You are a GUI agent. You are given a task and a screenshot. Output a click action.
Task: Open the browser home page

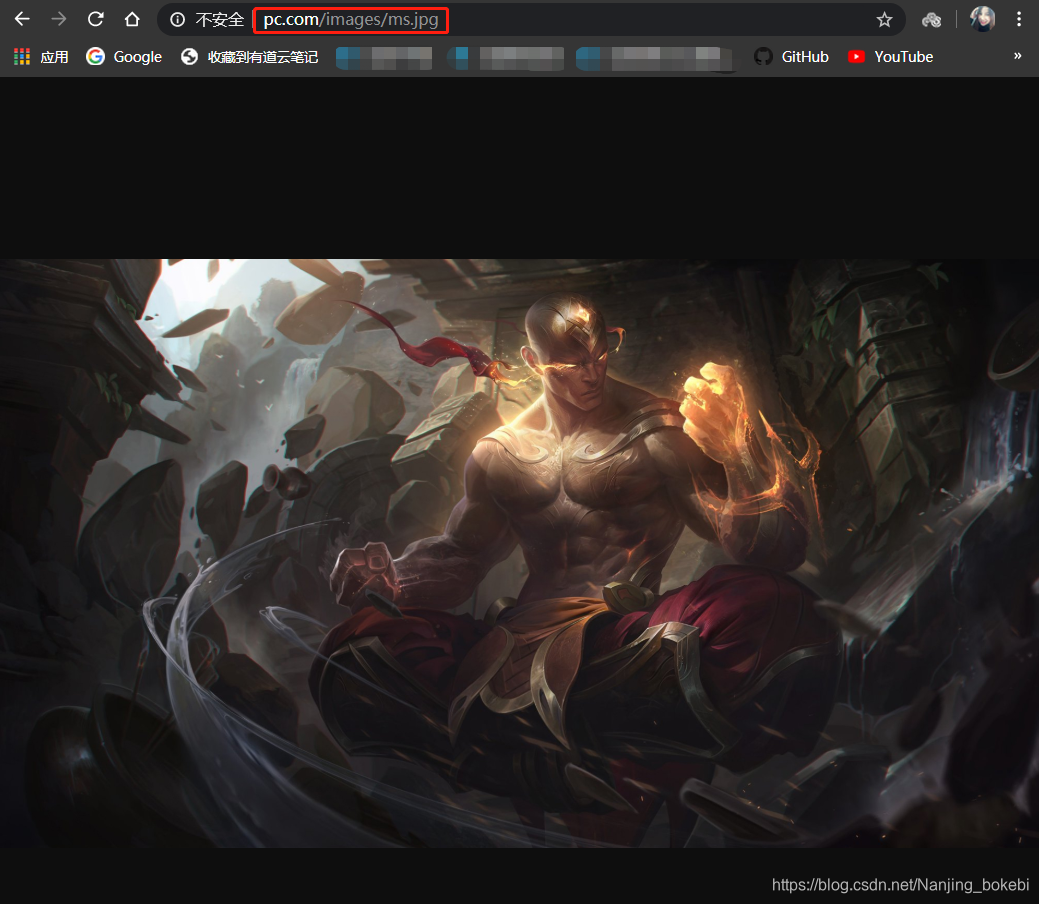click(133, 19)
